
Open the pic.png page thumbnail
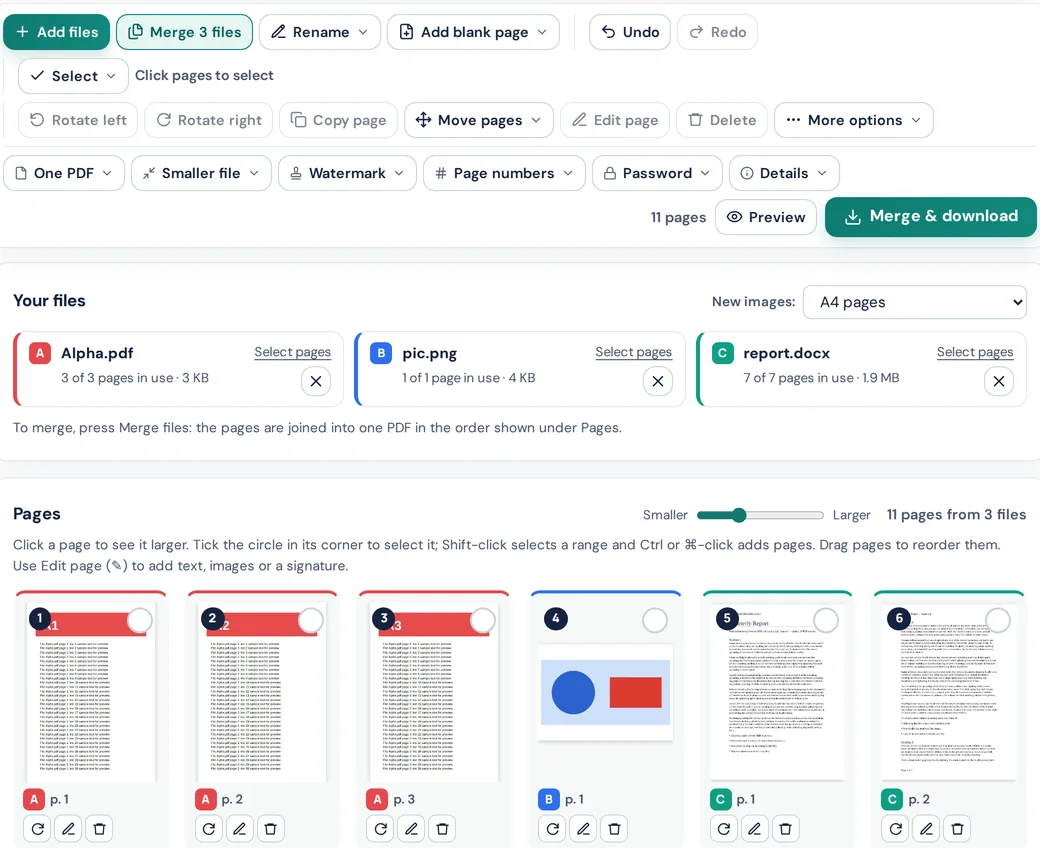606,692
